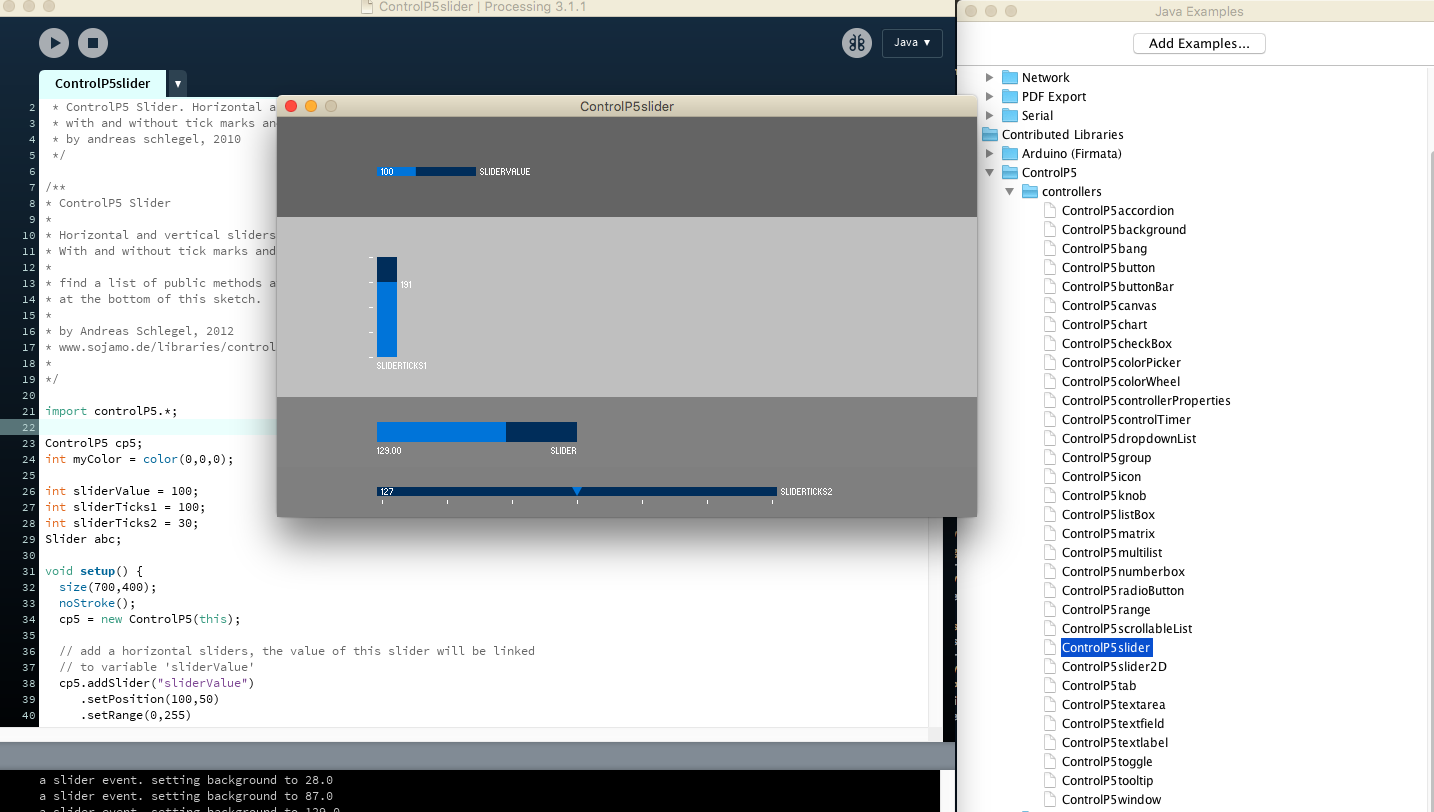Image resolution: width=1434 pixels, height=812 pixels.
Task: Expand the Arduino (Firmata) folder
Action: point(990,153)
